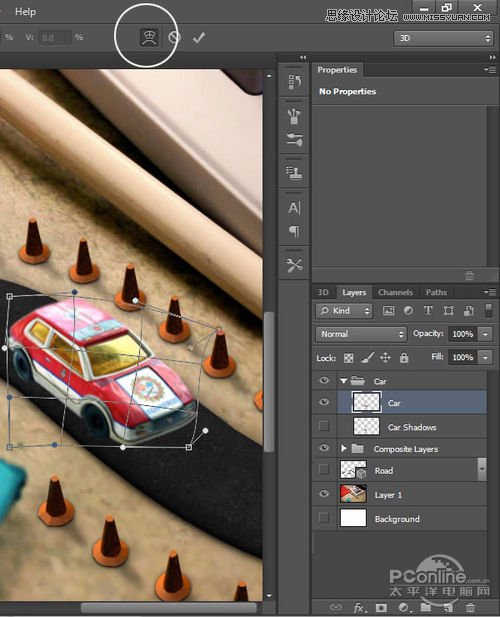Open the Layers panel flyout menu

coord(490,292)
